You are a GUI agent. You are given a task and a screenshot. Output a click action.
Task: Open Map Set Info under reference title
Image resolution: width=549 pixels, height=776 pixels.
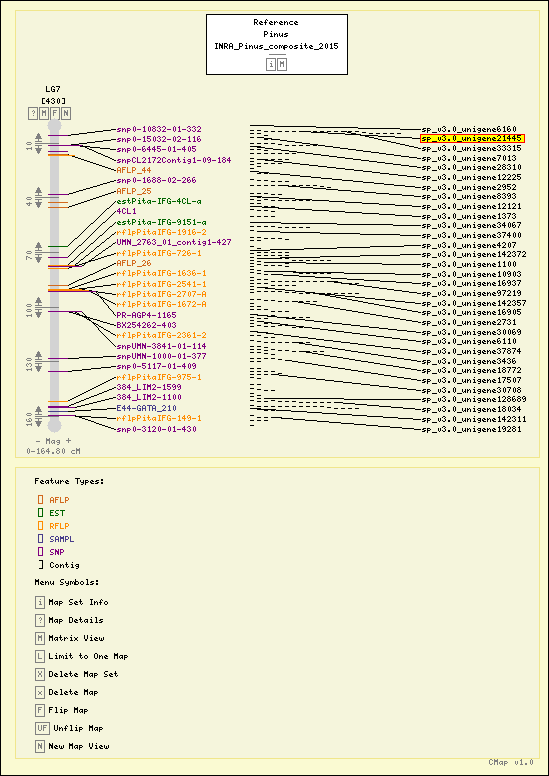point(271,64)
